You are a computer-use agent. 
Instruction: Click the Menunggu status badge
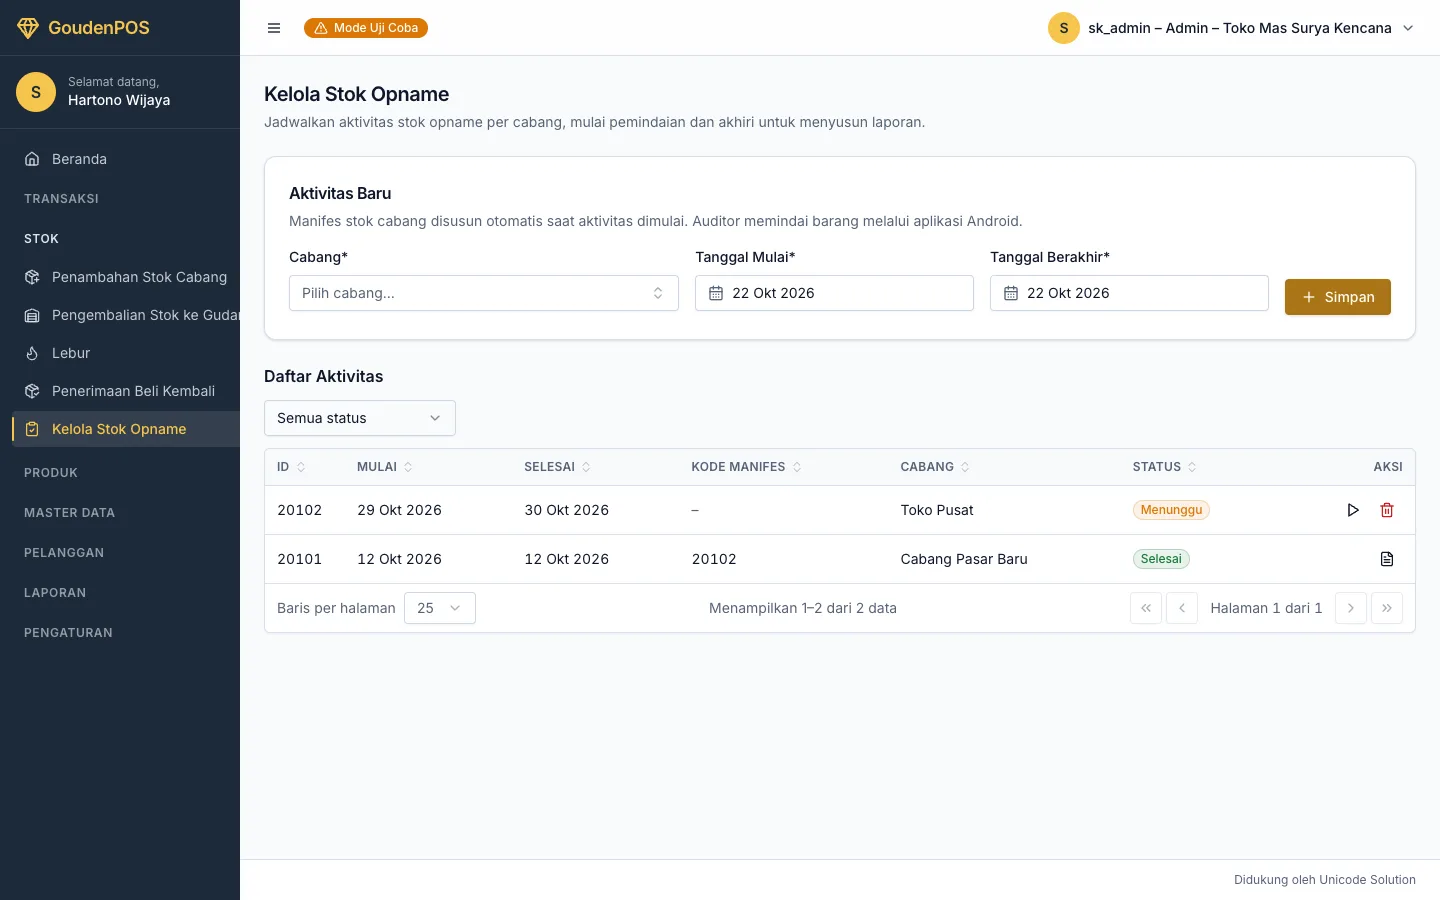(1171, 510)
